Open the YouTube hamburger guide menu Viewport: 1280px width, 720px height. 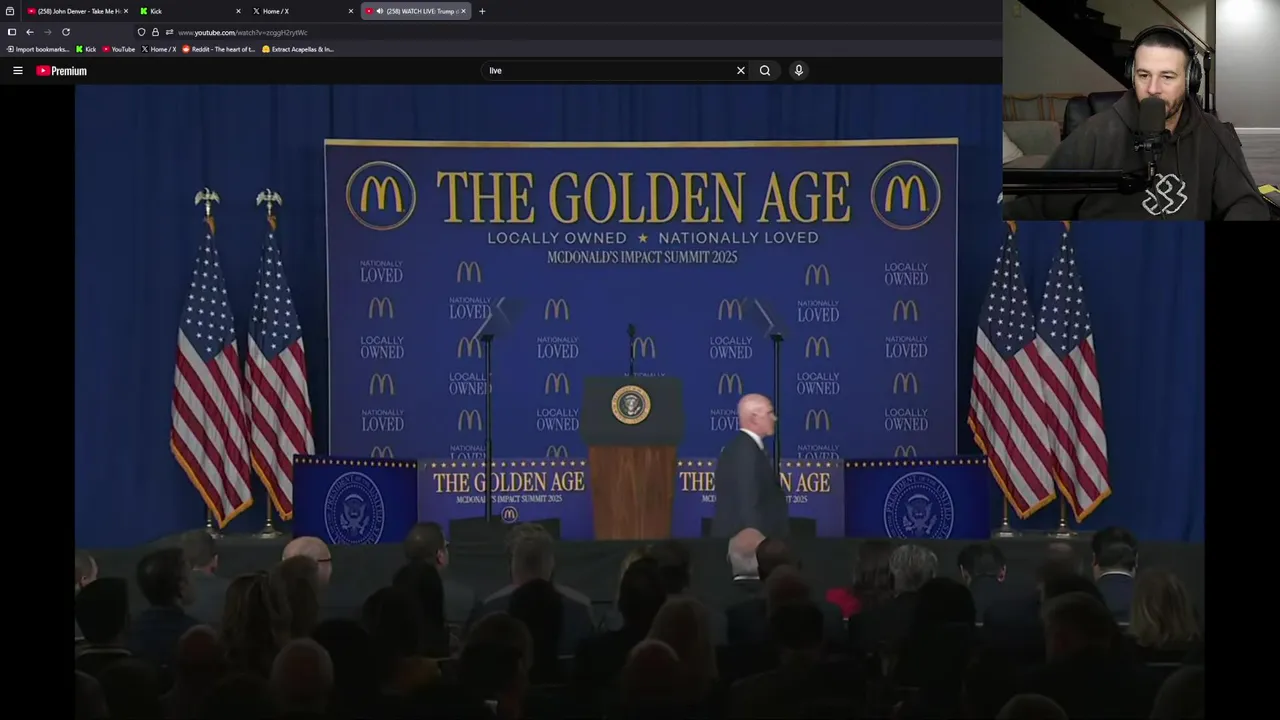[x=17, y=71]
